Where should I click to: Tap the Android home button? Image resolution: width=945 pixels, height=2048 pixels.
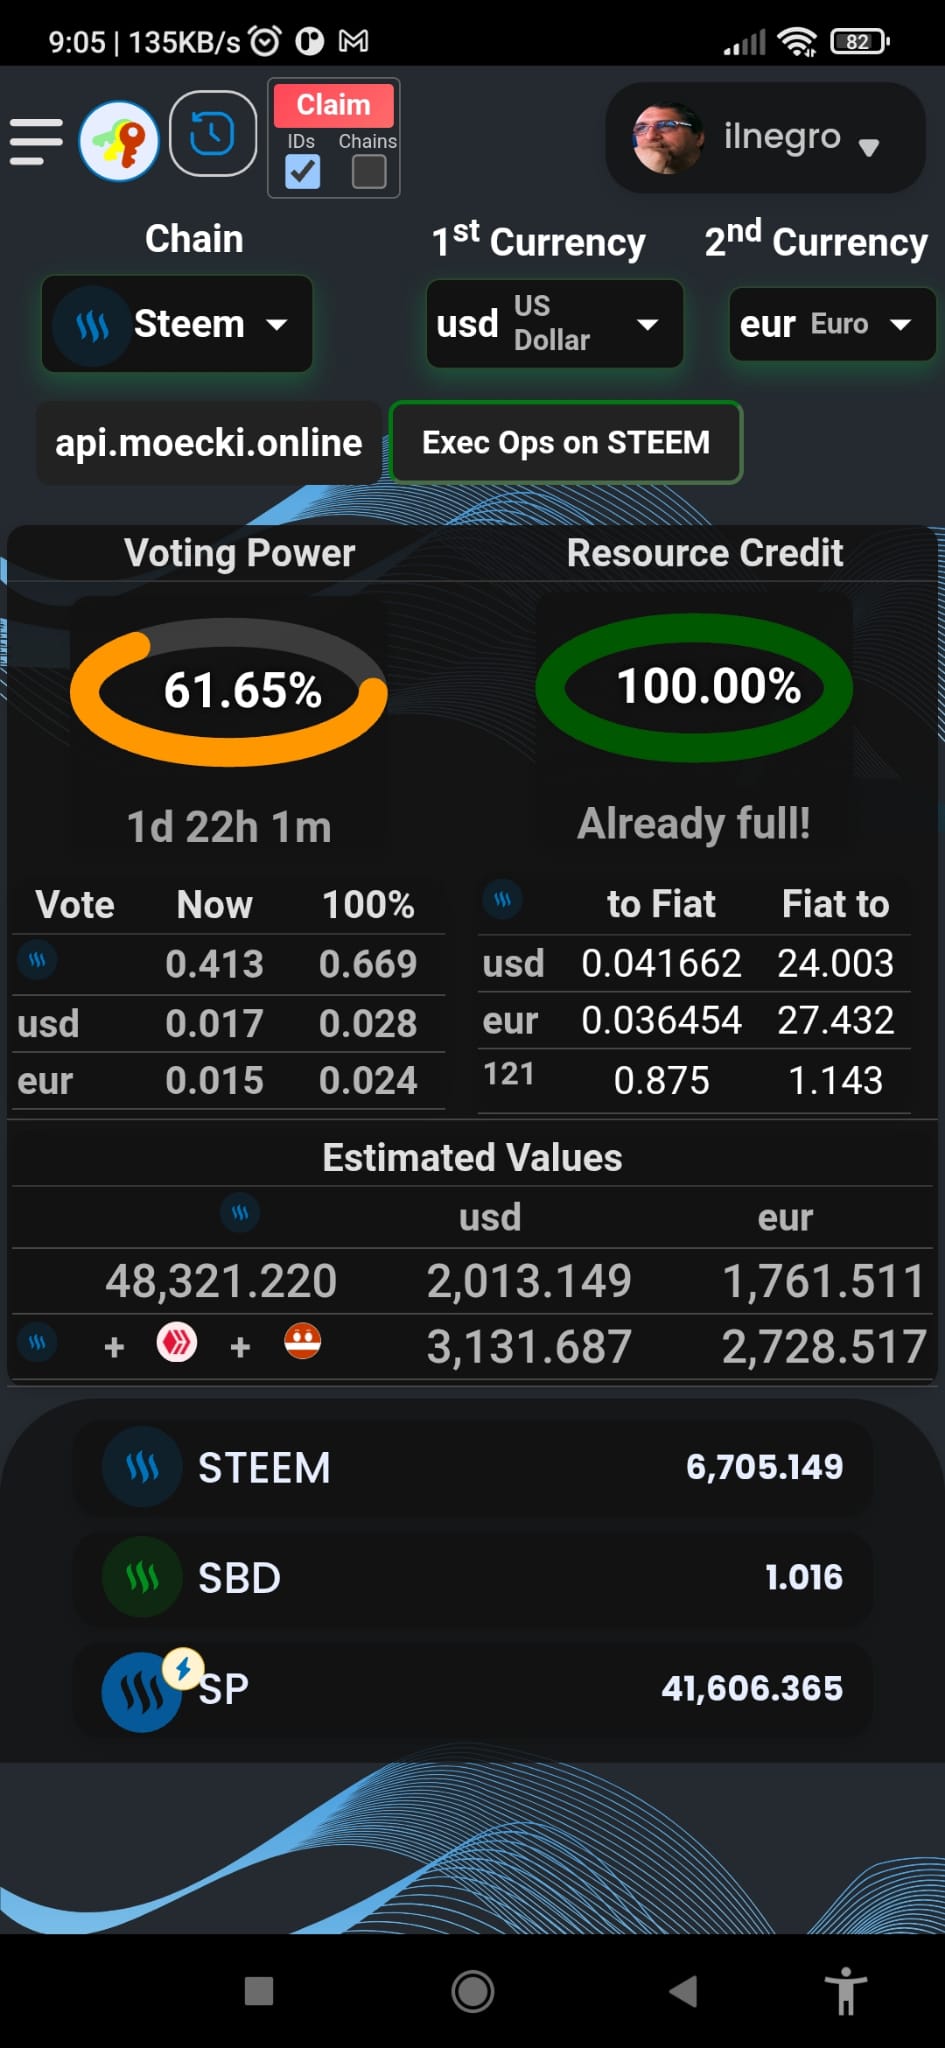point(472,1991)
